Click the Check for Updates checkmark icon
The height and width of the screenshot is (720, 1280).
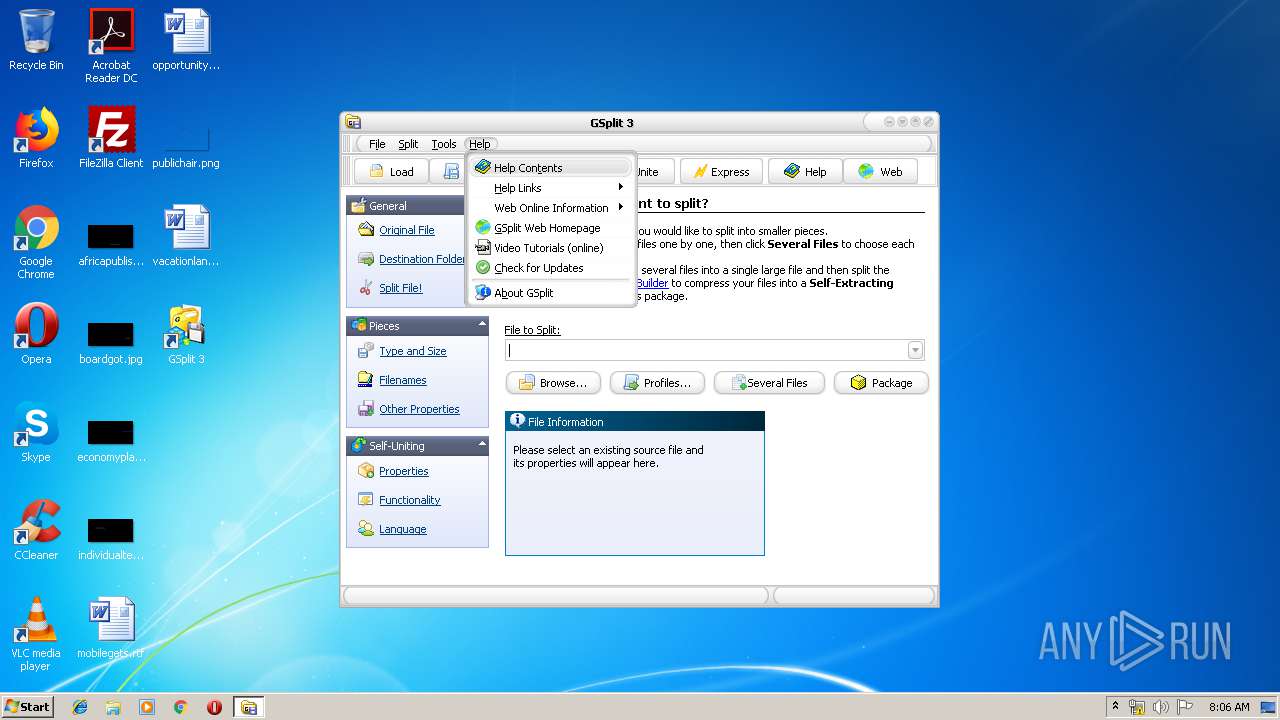(x=483, y=268)
